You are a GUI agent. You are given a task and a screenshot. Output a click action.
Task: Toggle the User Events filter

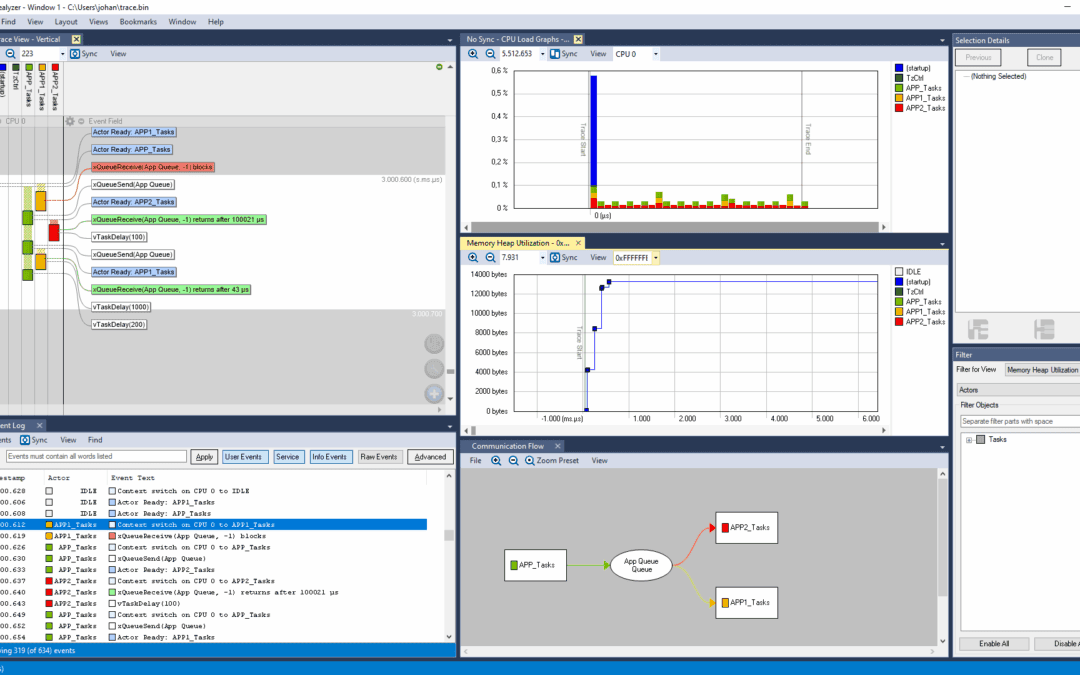point(243,457)
